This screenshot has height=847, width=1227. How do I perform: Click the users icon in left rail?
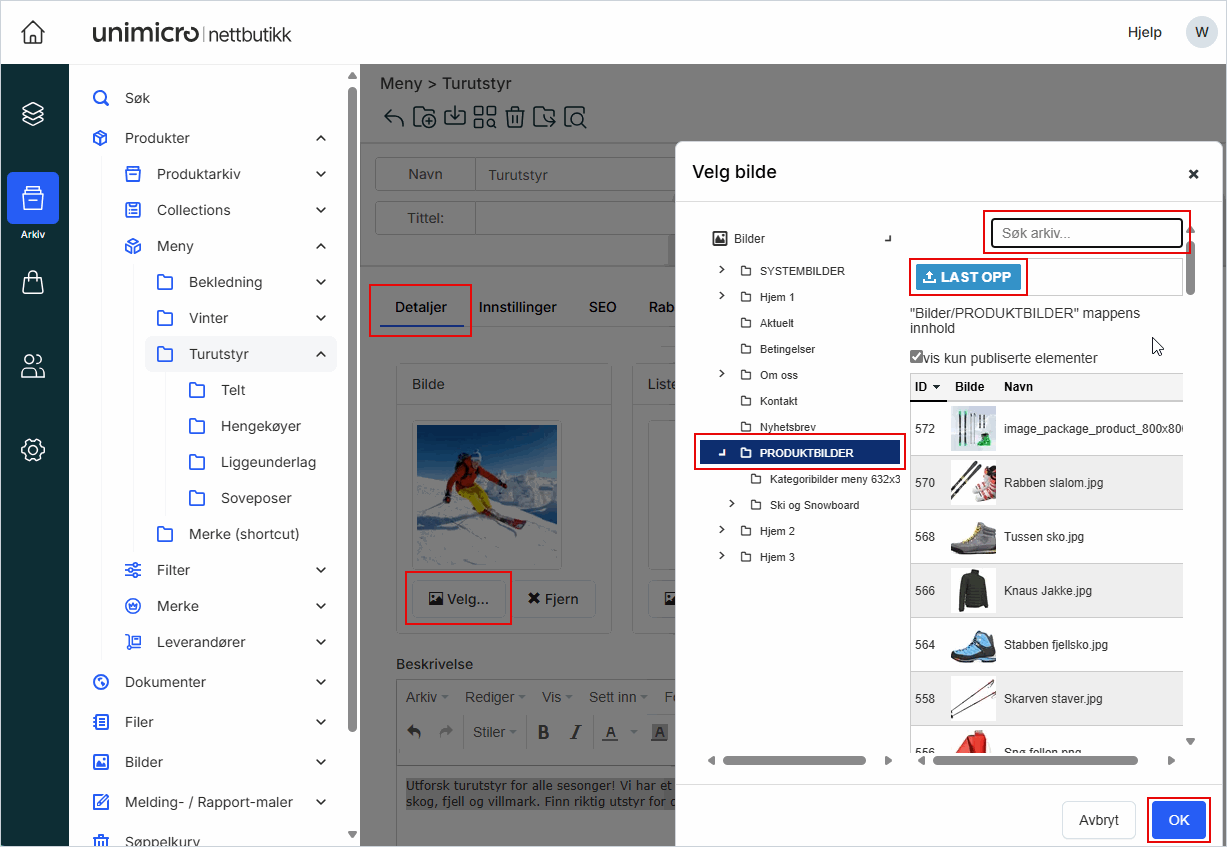(33, 367)
